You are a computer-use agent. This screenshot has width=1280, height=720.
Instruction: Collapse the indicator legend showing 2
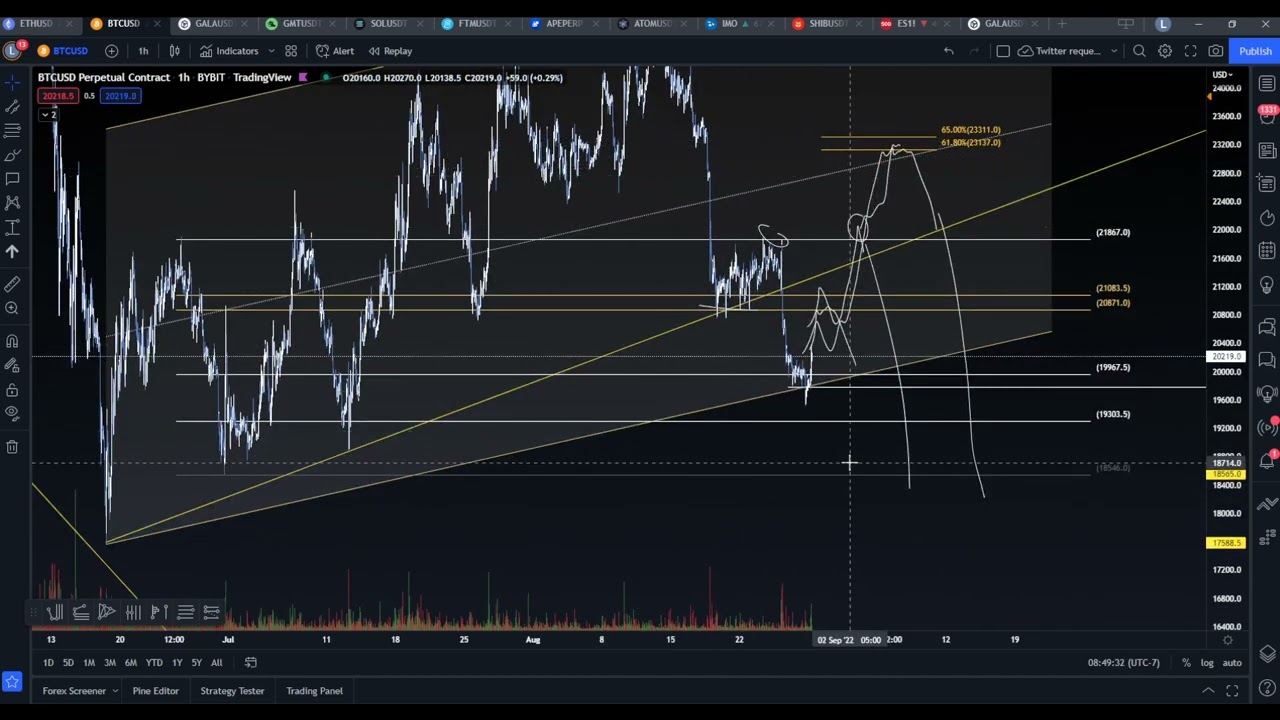tap(48, 114)
